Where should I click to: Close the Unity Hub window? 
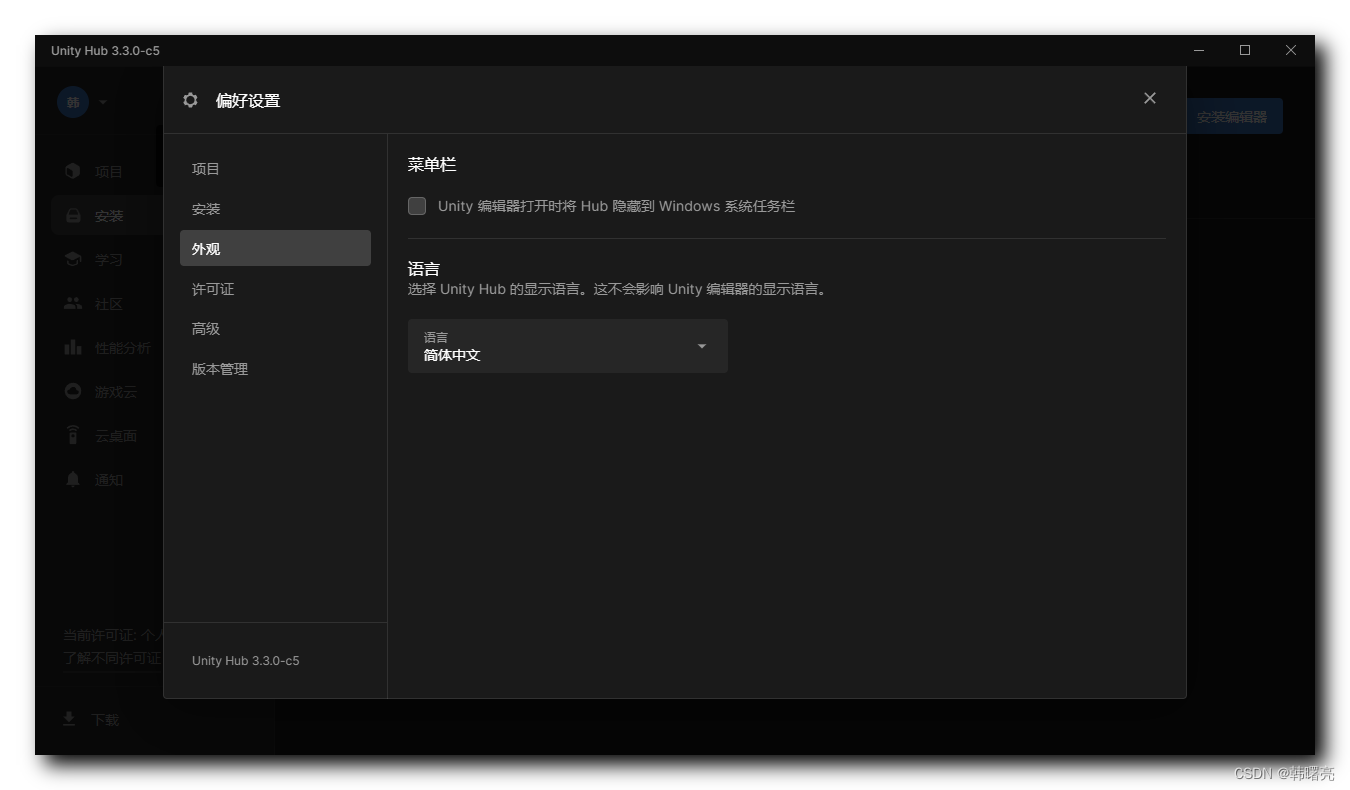tap(1291, 50)
